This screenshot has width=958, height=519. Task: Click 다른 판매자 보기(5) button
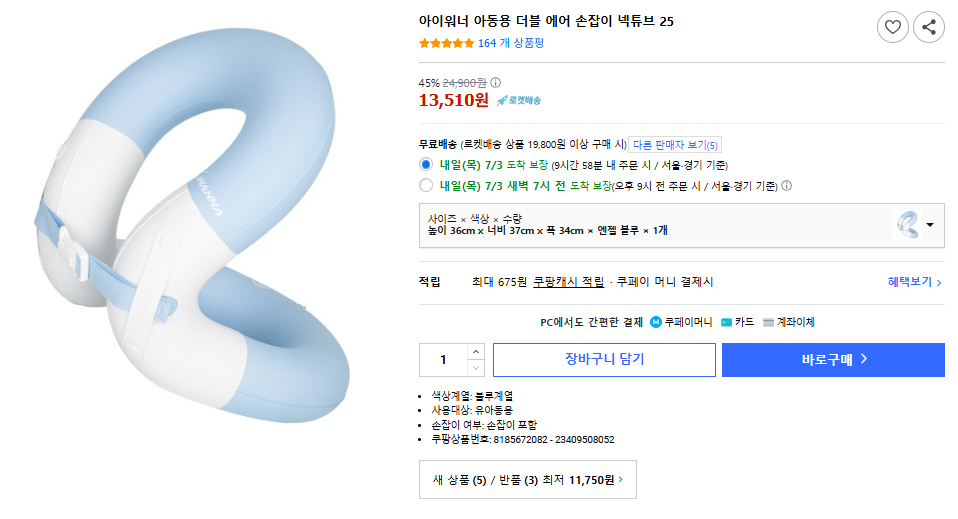675,145
